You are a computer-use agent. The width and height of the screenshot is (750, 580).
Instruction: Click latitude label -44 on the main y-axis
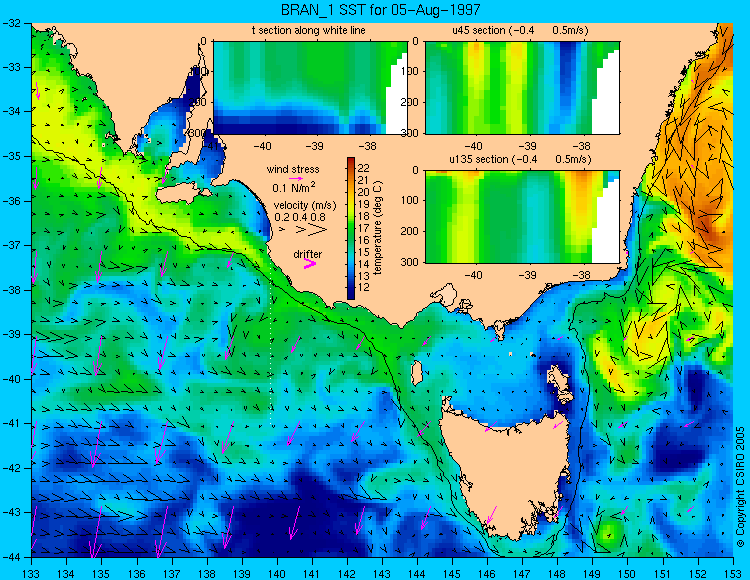(x=12, y=557)
